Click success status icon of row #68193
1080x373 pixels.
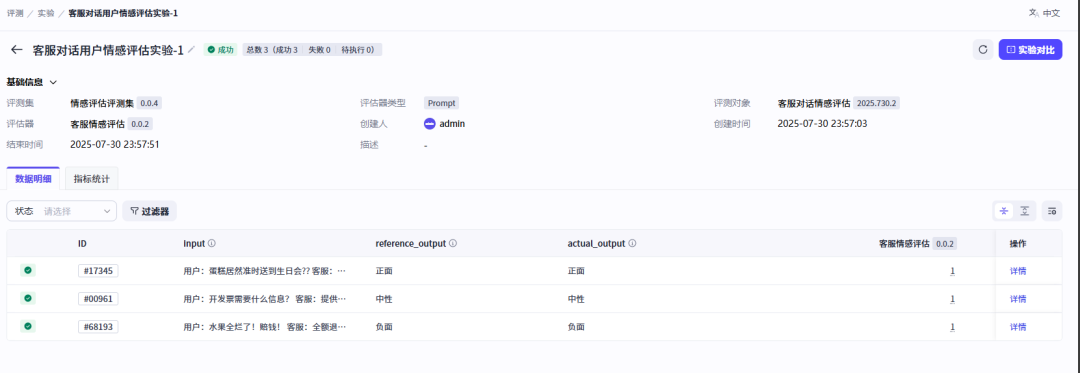point(28,326)
